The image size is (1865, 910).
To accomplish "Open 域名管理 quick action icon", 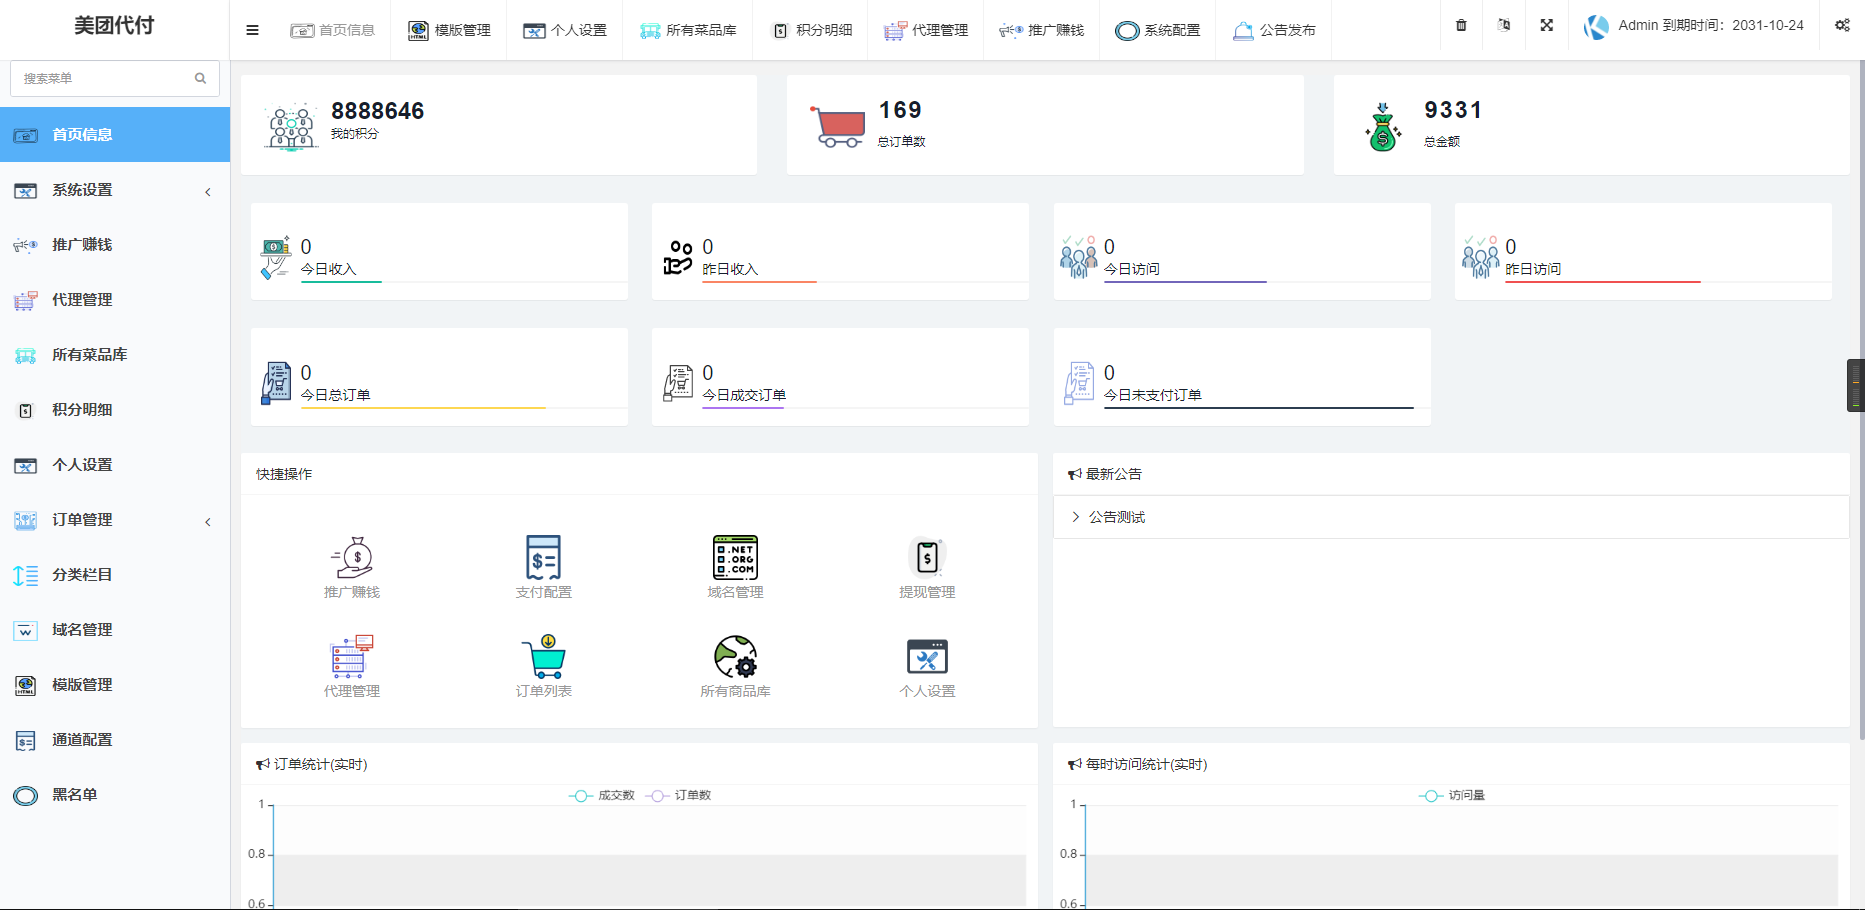I will pyautogui.click(x=735, y=558).
